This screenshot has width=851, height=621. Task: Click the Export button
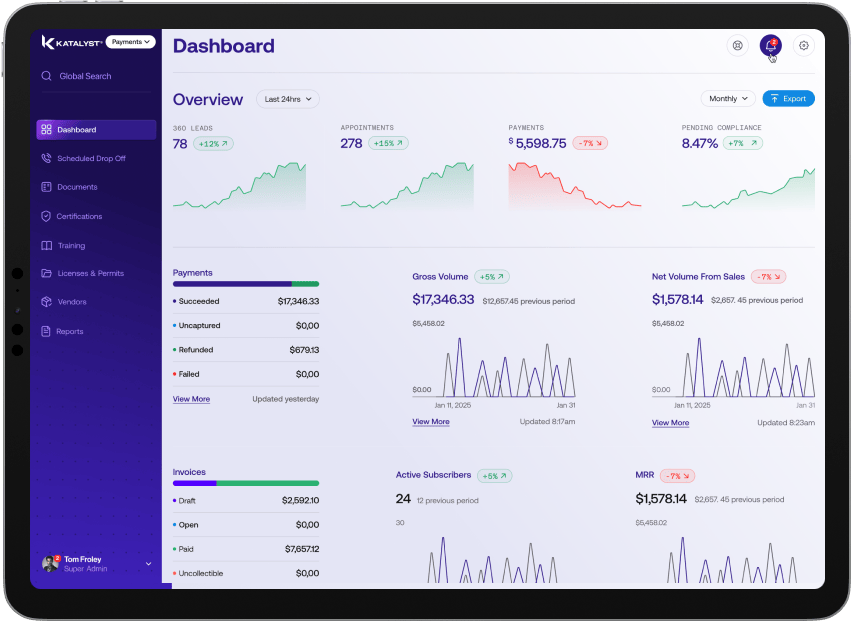tap(788, 99)
